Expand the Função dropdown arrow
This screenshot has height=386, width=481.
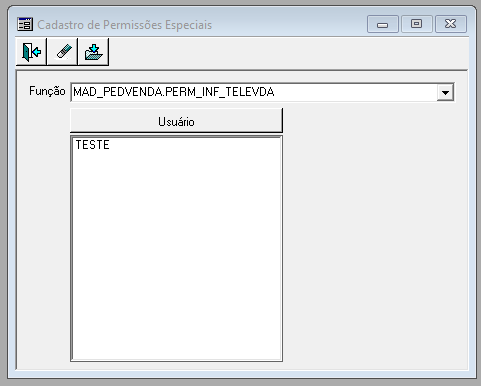[x=445, y=92]
